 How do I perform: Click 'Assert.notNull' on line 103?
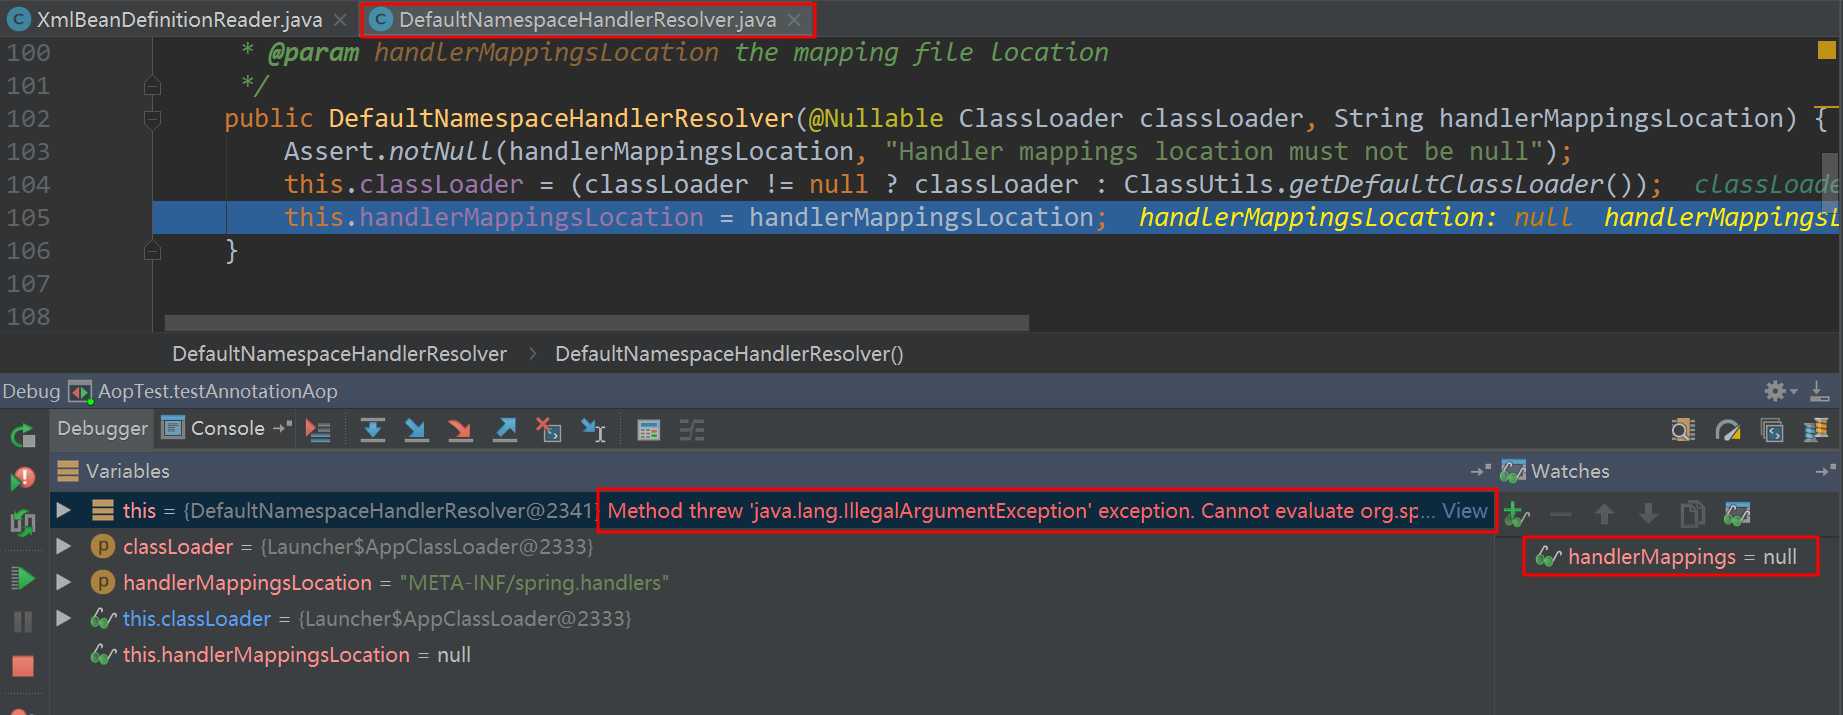[389, 152]
